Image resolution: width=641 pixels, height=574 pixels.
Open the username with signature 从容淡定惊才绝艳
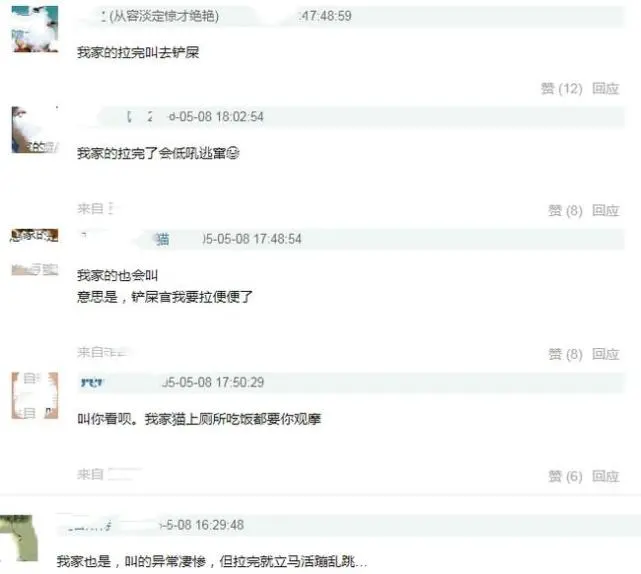pos(160,16)
